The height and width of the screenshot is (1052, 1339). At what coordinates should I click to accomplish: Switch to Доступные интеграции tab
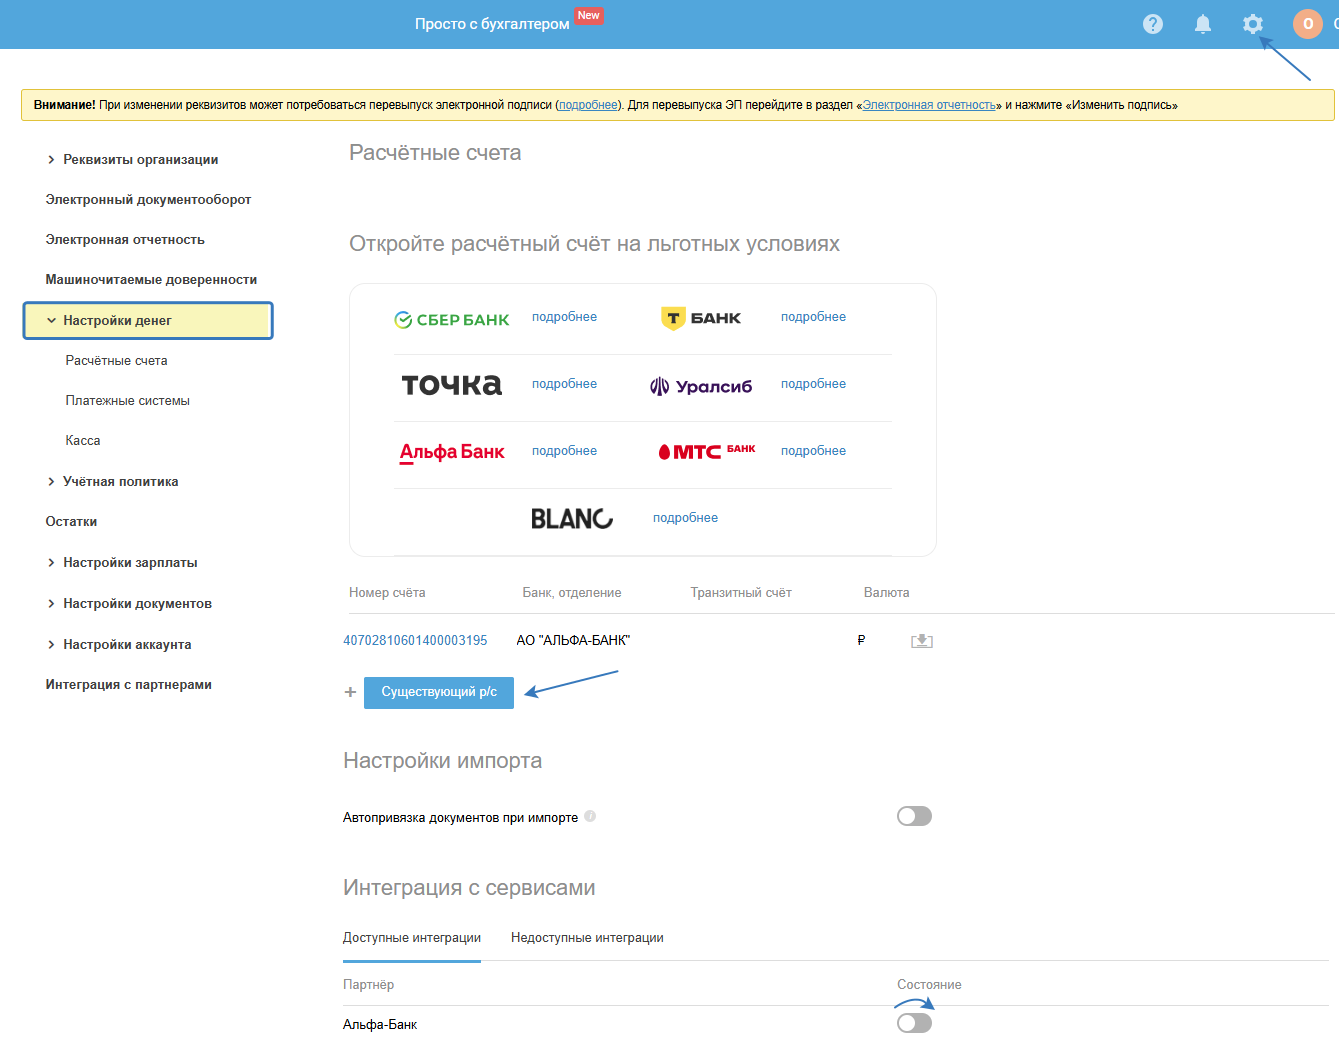[x=412, y=938]
